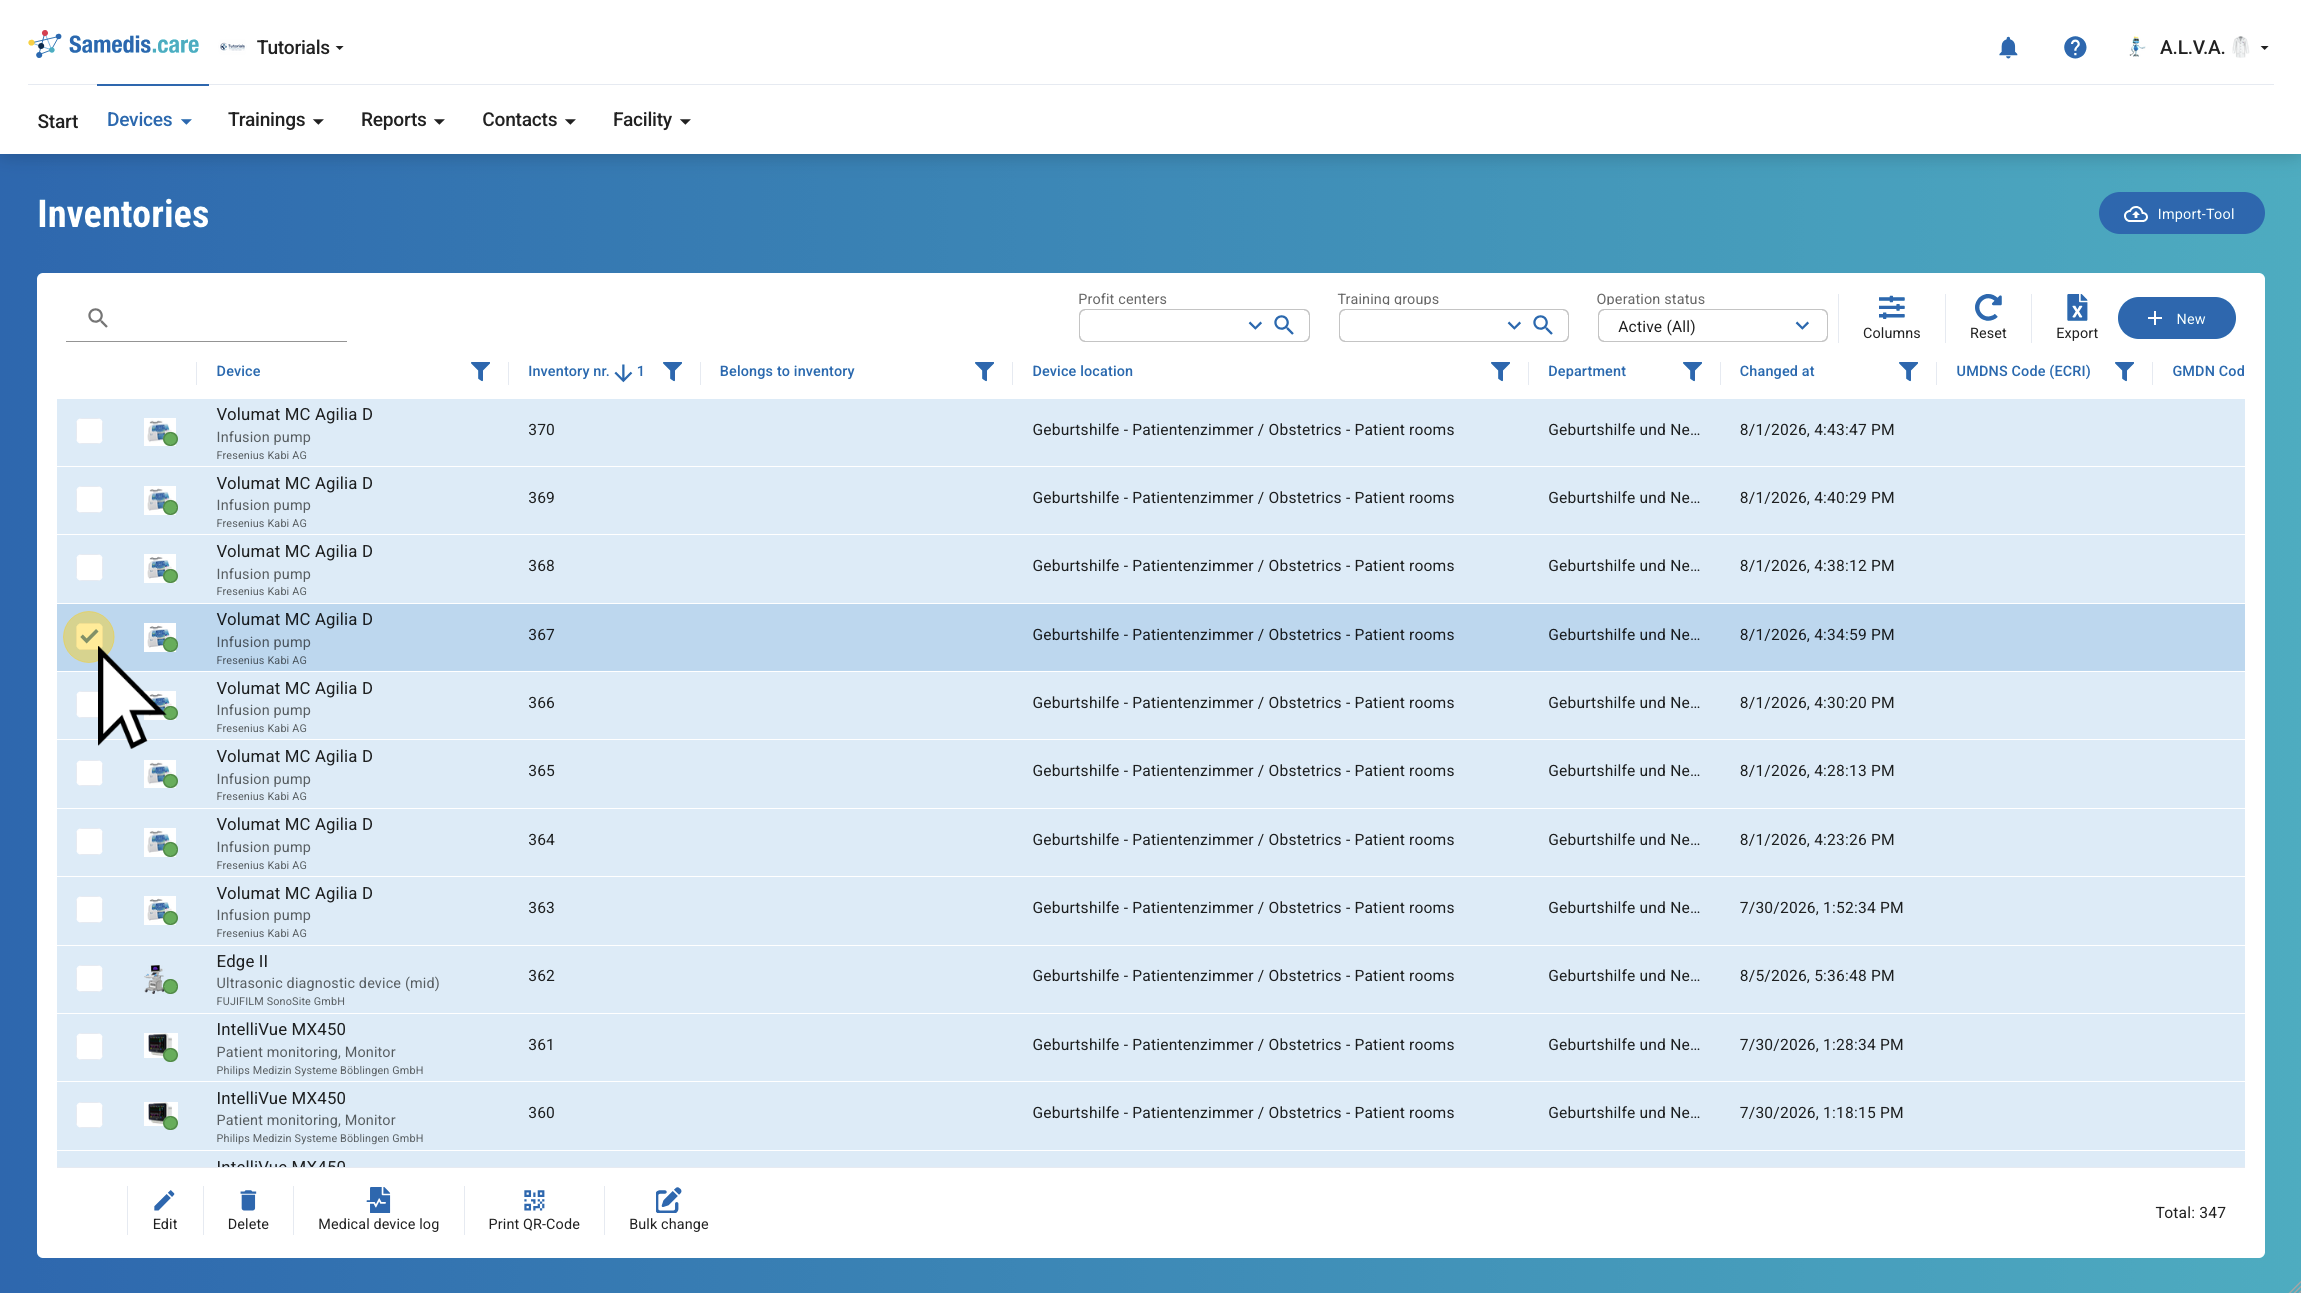Select the checkbox for inventory 363
Viewport: 2301px width, 1293px height.
click(89, 909)
